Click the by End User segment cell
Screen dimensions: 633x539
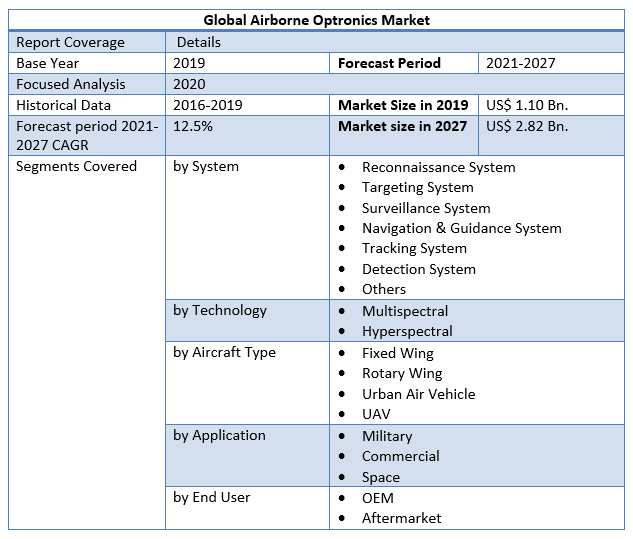tap(212, 497)
